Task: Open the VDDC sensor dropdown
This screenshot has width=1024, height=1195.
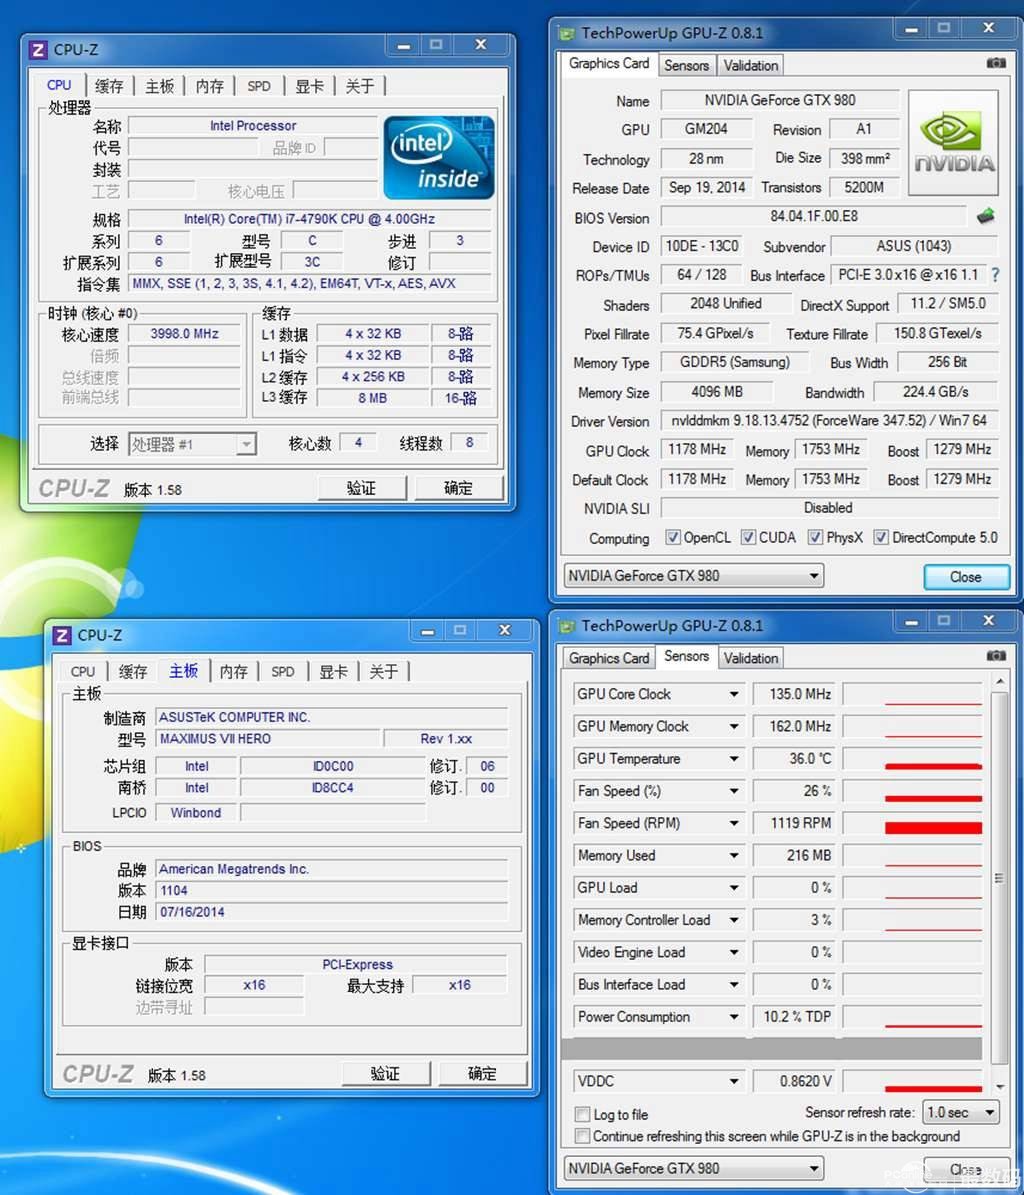Action: point(734,1081)
